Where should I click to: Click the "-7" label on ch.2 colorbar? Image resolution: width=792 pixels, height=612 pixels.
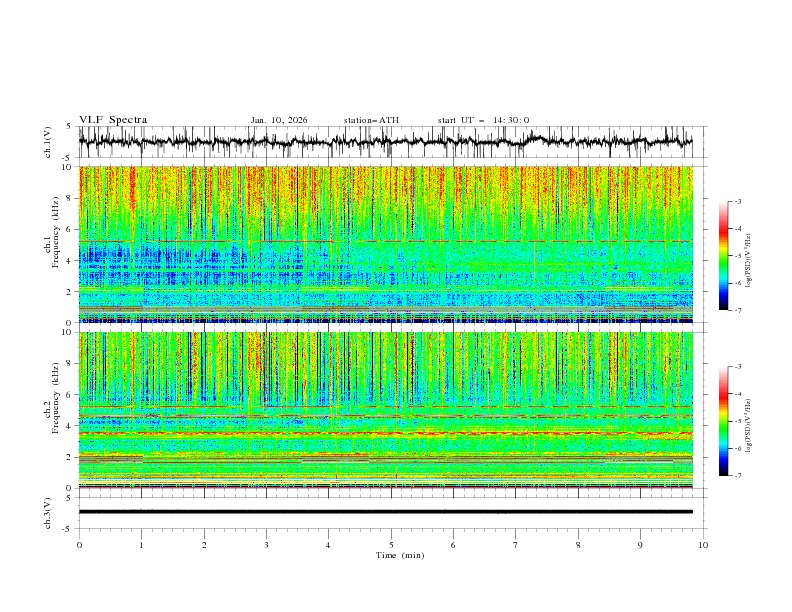click(738, 476)
